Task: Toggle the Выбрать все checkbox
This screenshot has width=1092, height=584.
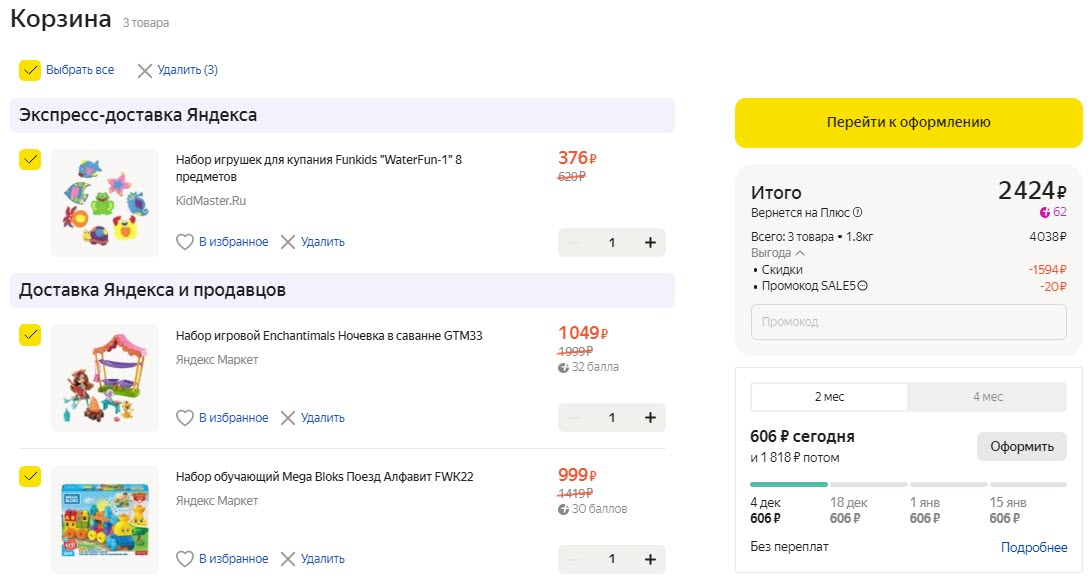Action: [x=30, y=70]
